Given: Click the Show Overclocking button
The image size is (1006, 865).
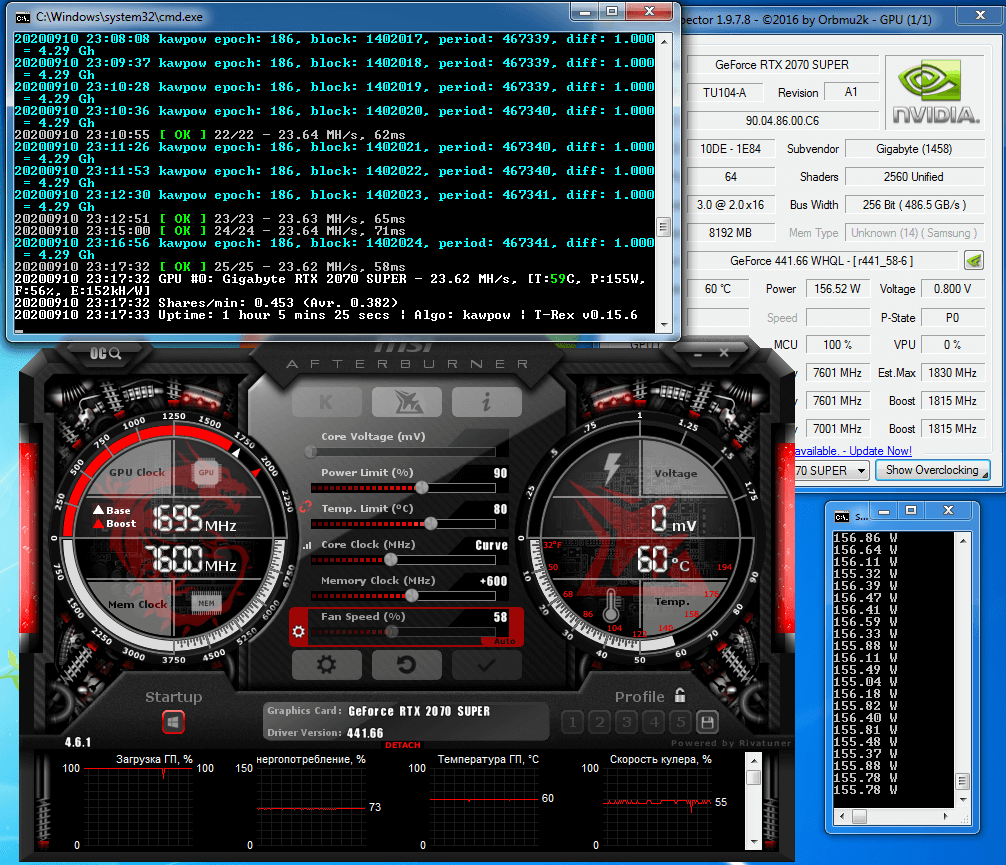Looking at the screenshot, I should click(x=931, y=470).
